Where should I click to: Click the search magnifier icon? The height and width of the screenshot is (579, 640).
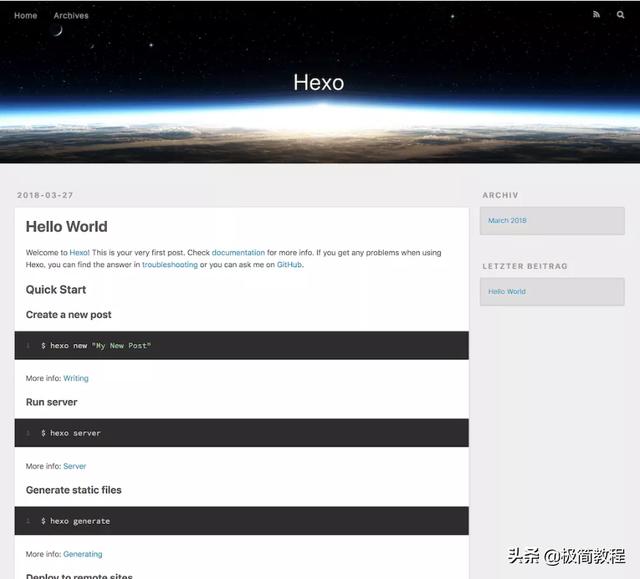(x=620, y=15)
